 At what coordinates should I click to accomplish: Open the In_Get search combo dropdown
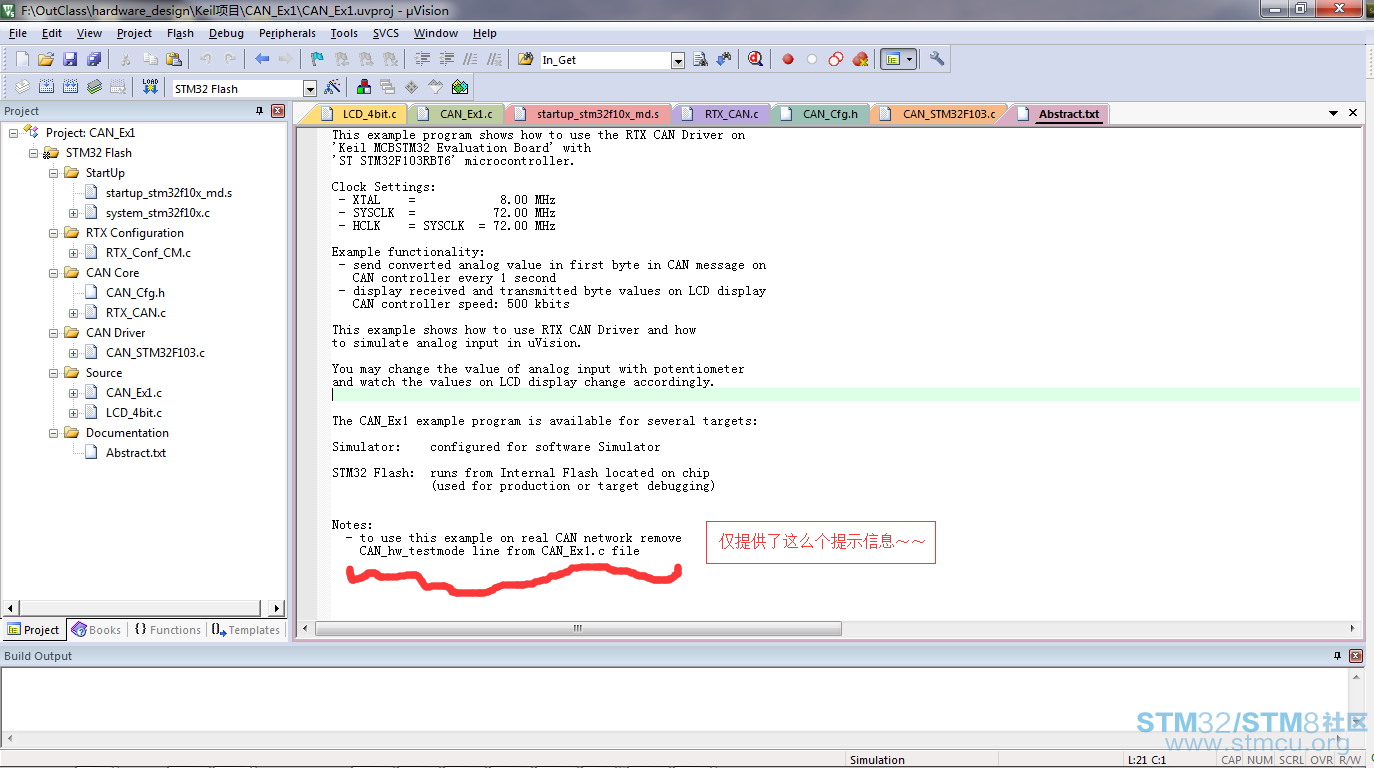pyautogui.click(x=678, y=60)
